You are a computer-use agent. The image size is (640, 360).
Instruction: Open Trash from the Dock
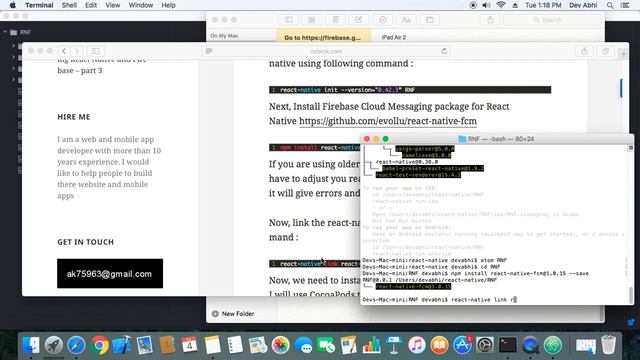608,345
